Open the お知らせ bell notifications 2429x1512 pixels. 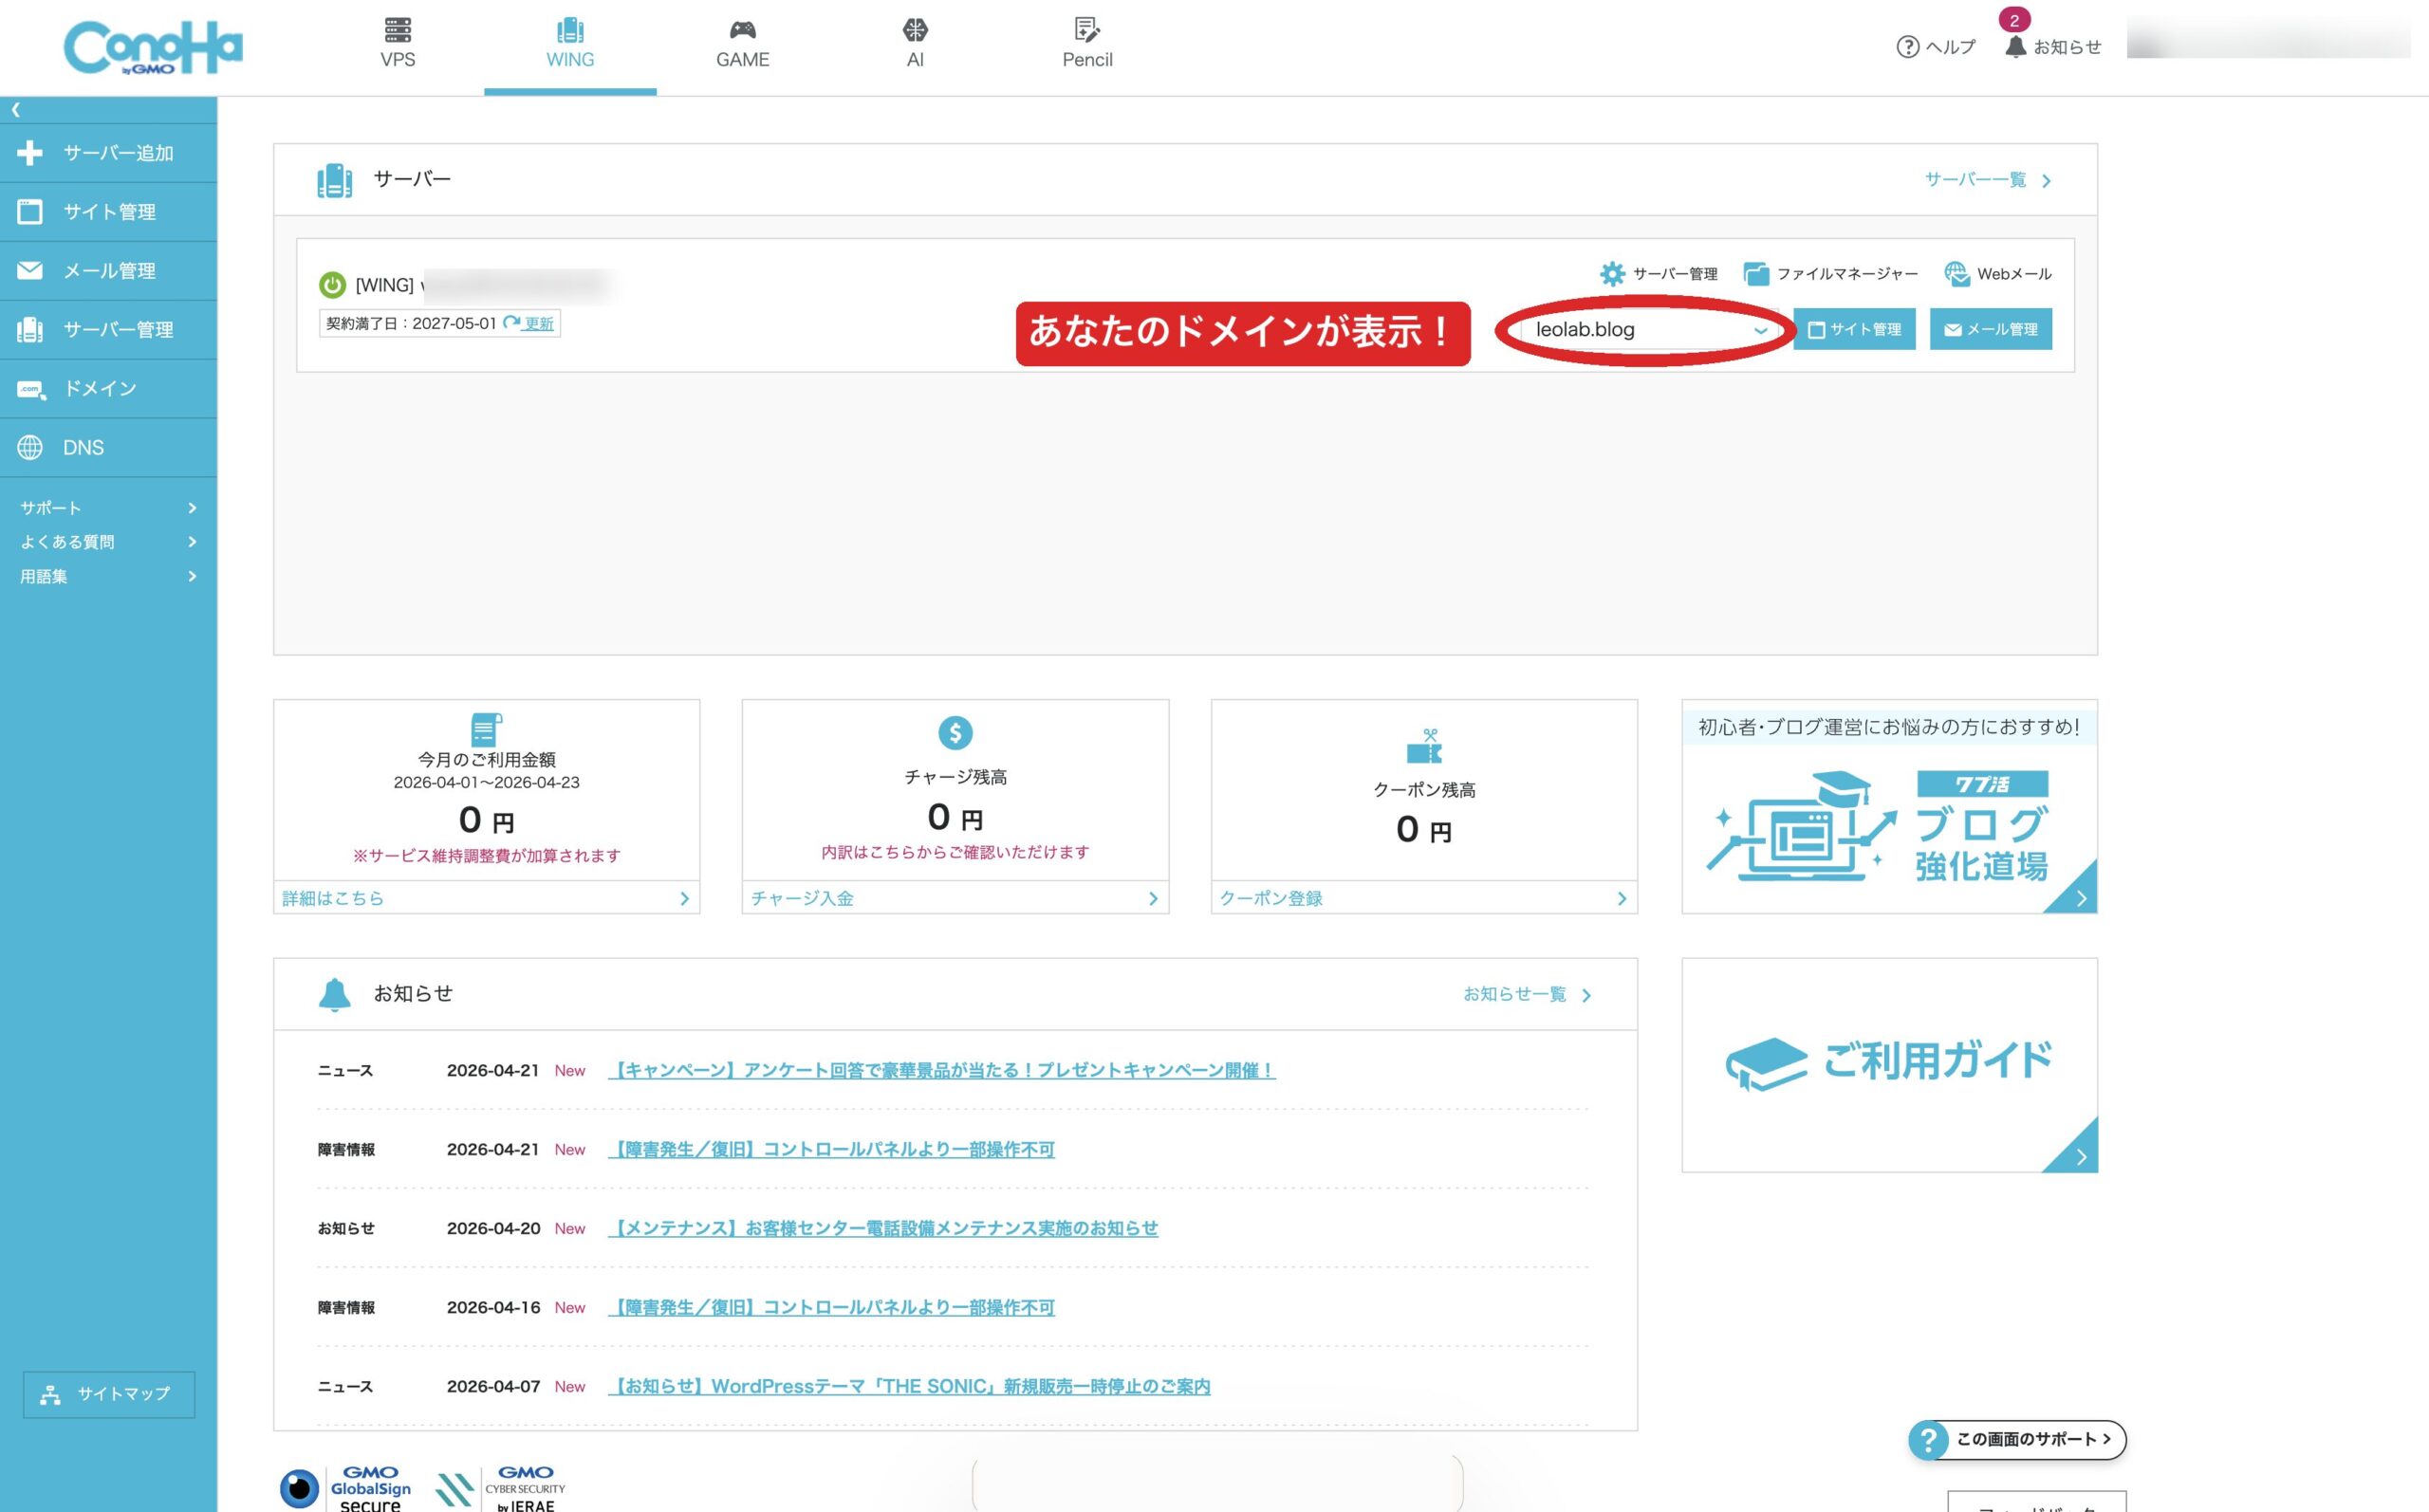[2053, 47]
